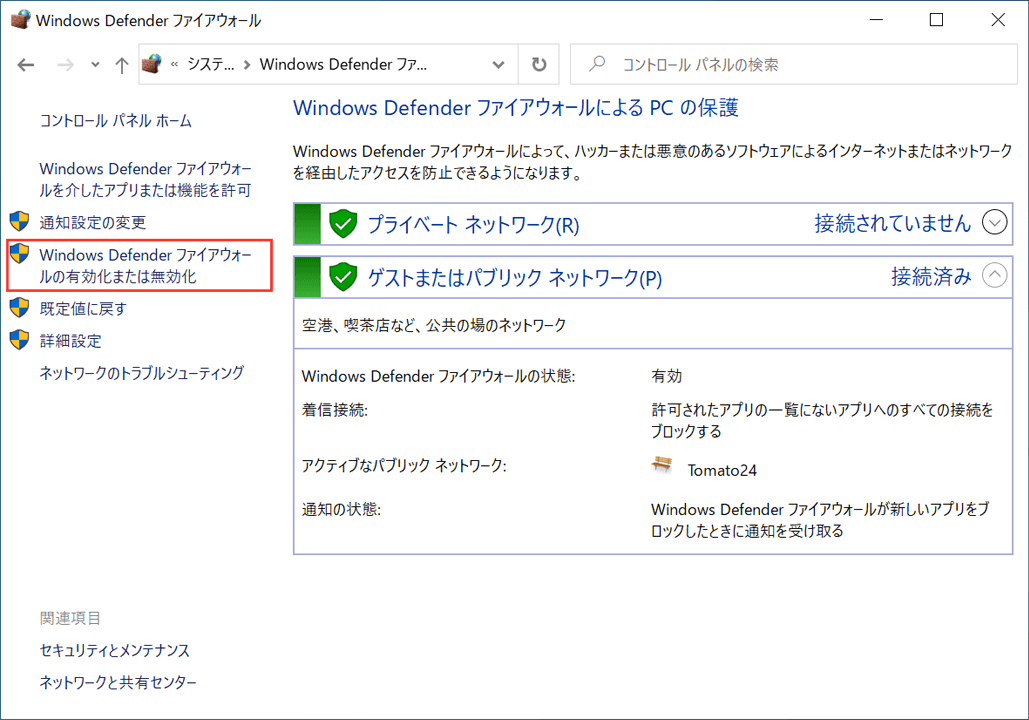Click プライベート ネットワーク(R) heading
Image resolution: width=1029 pixels, height=720 pixels.
[x=473, y=224]
